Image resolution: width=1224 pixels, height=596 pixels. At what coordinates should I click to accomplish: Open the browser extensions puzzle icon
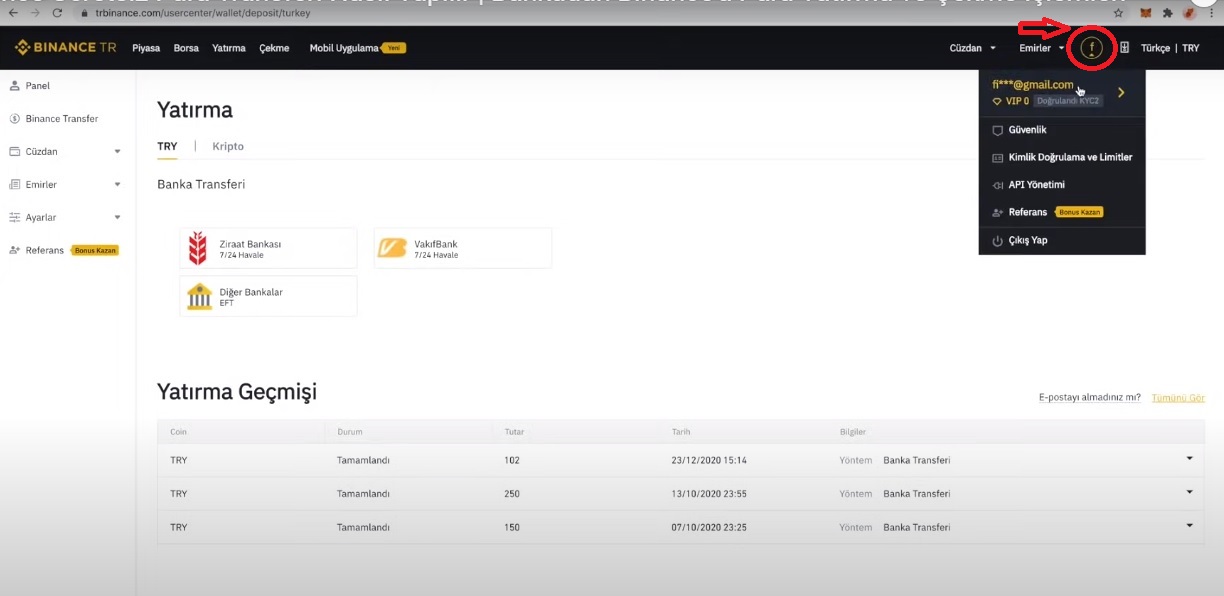click(1167, 13)
